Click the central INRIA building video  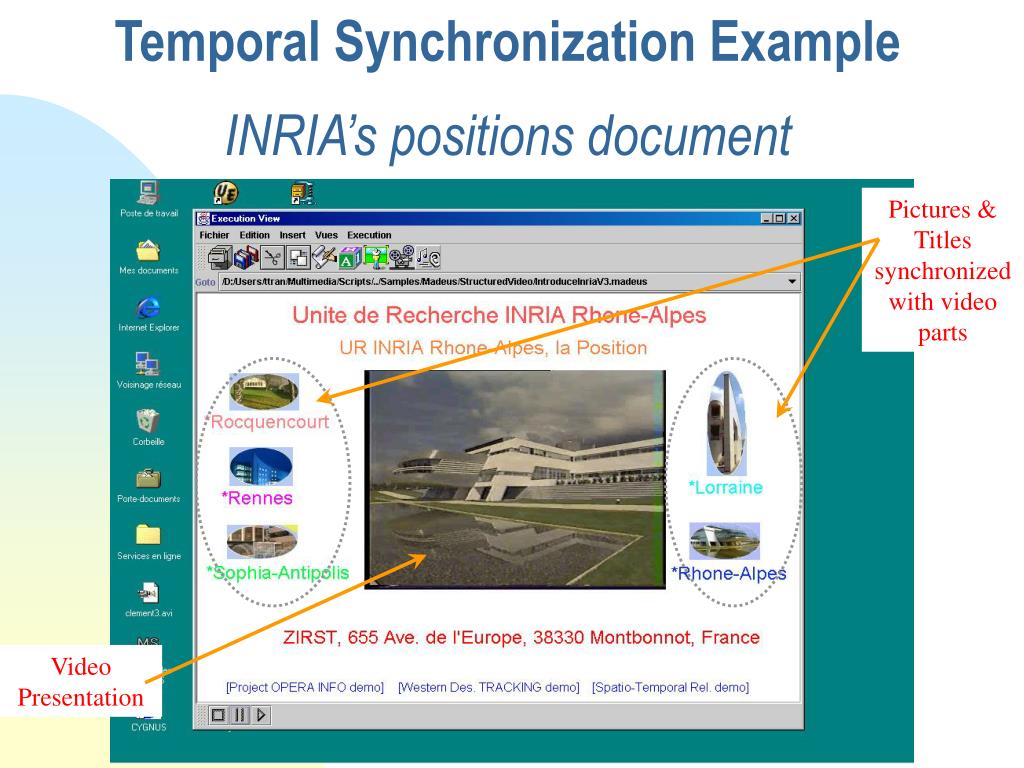515,479
